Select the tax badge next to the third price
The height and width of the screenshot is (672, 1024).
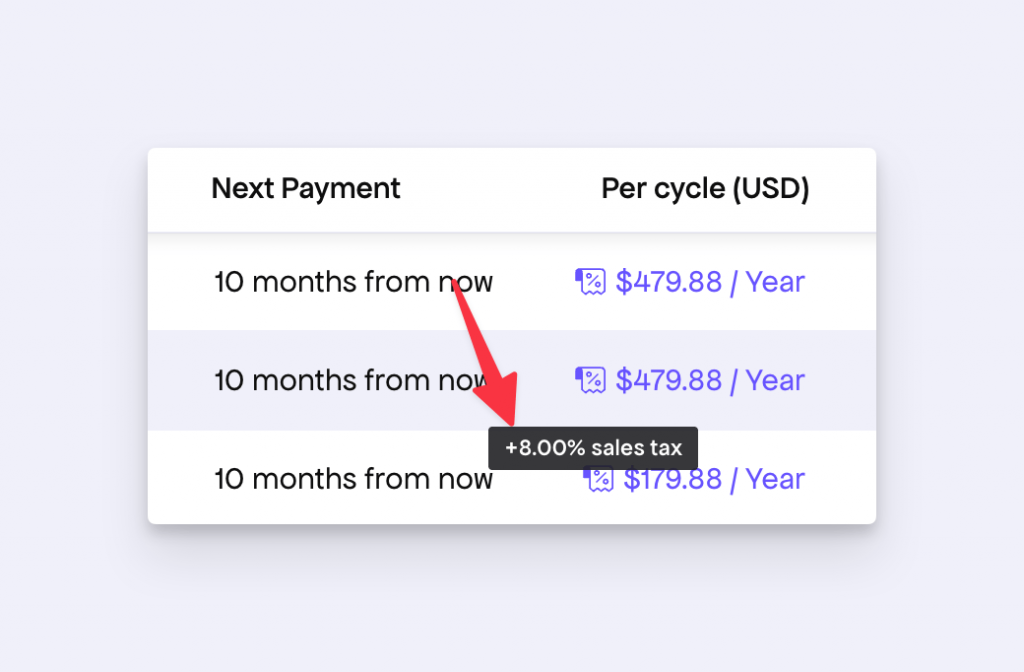pyautogui.click(x=598, y=479)
